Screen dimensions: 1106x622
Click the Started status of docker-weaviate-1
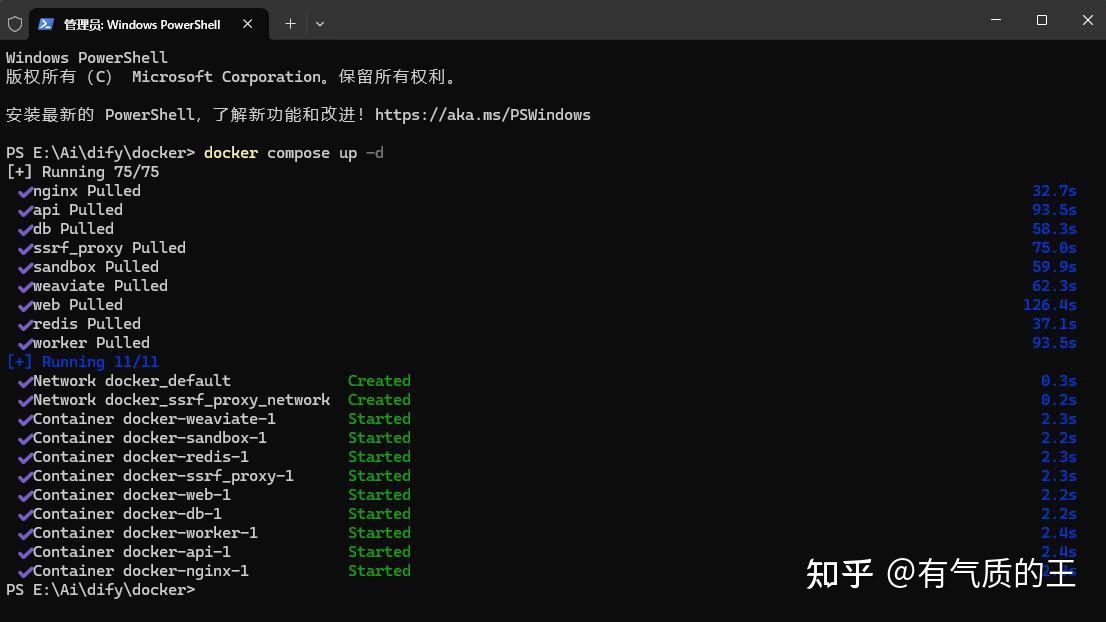(379, 419)
